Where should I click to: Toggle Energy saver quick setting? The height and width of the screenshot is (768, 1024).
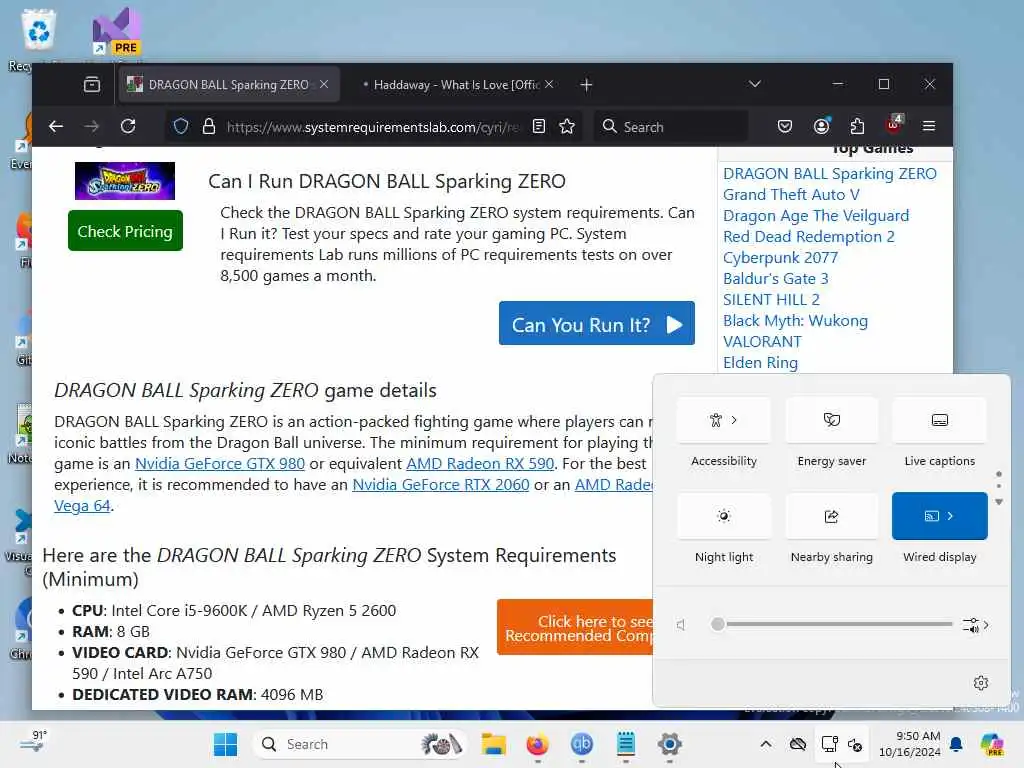[831, 420]
